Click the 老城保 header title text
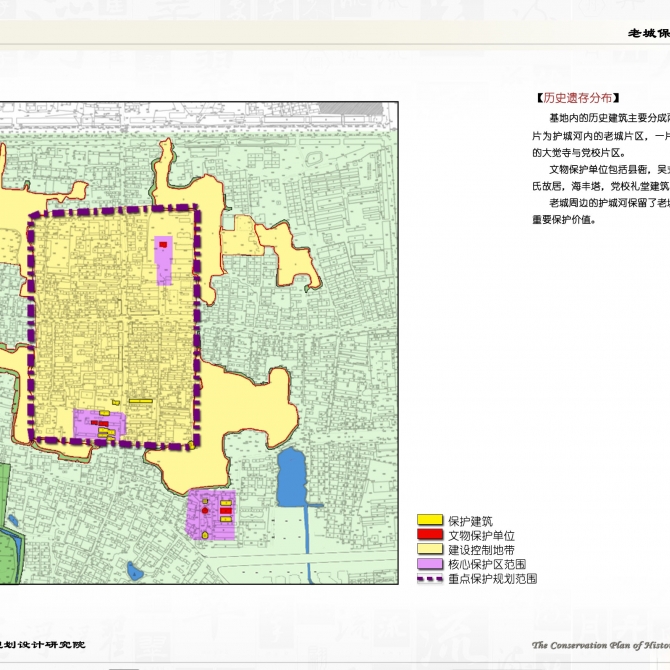 648,33
